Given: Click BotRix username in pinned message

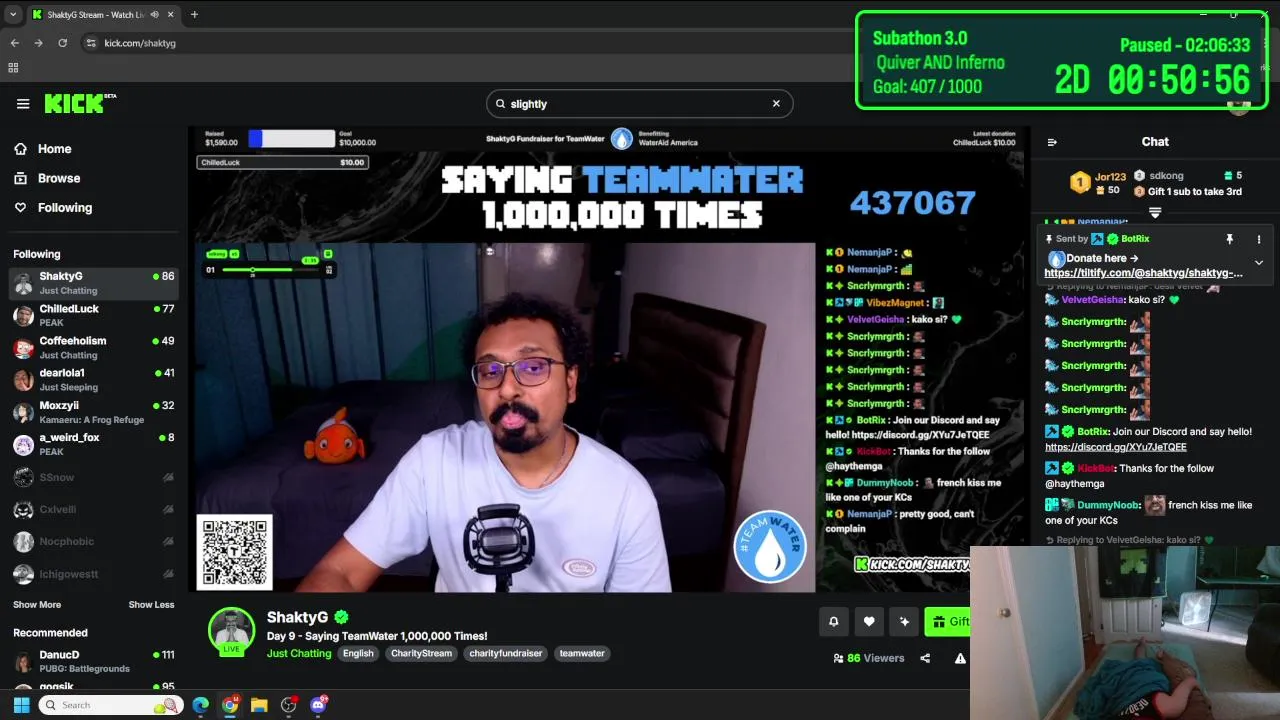Looking at the screenshot, I should [1135, 239].
